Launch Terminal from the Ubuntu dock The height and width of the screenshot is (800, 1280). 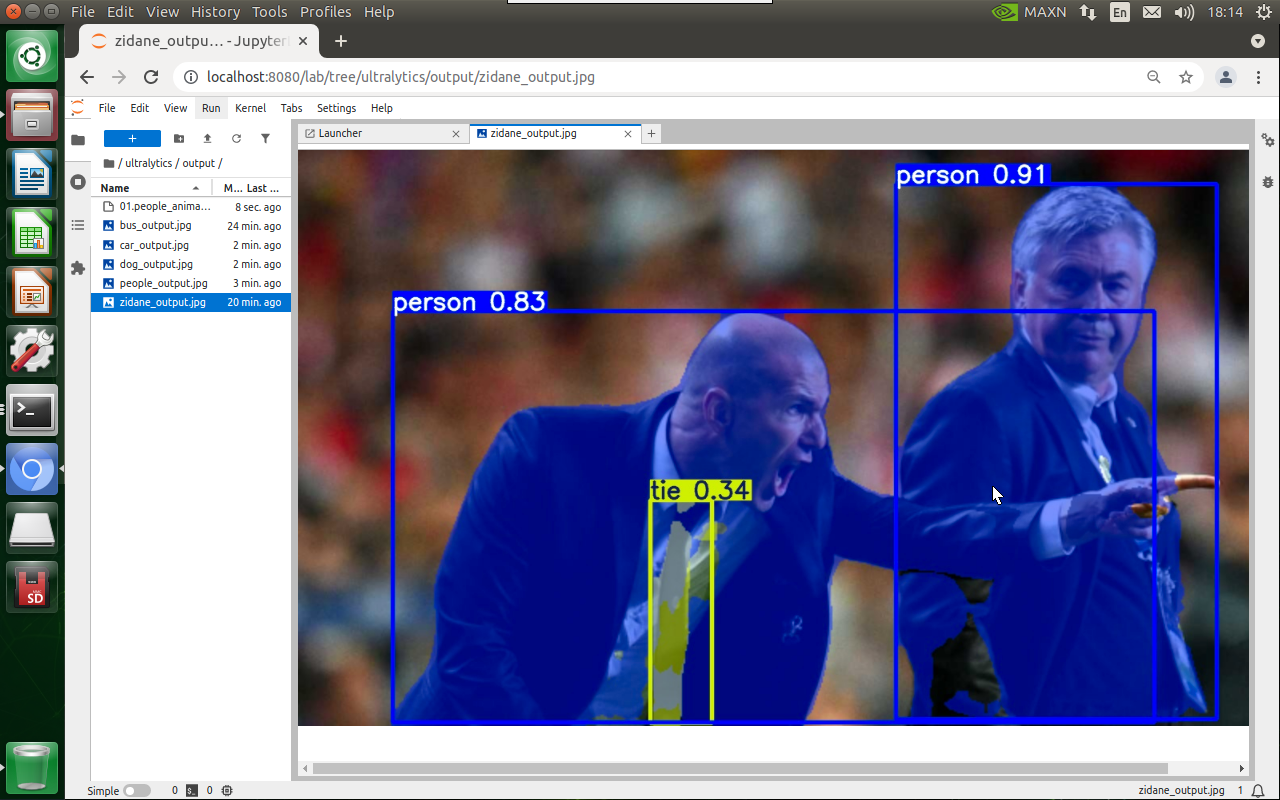32,410
